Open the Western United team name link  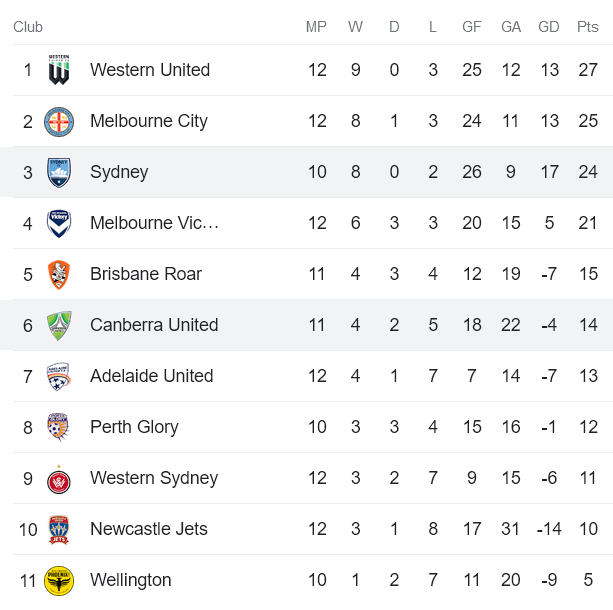(150, 70)
